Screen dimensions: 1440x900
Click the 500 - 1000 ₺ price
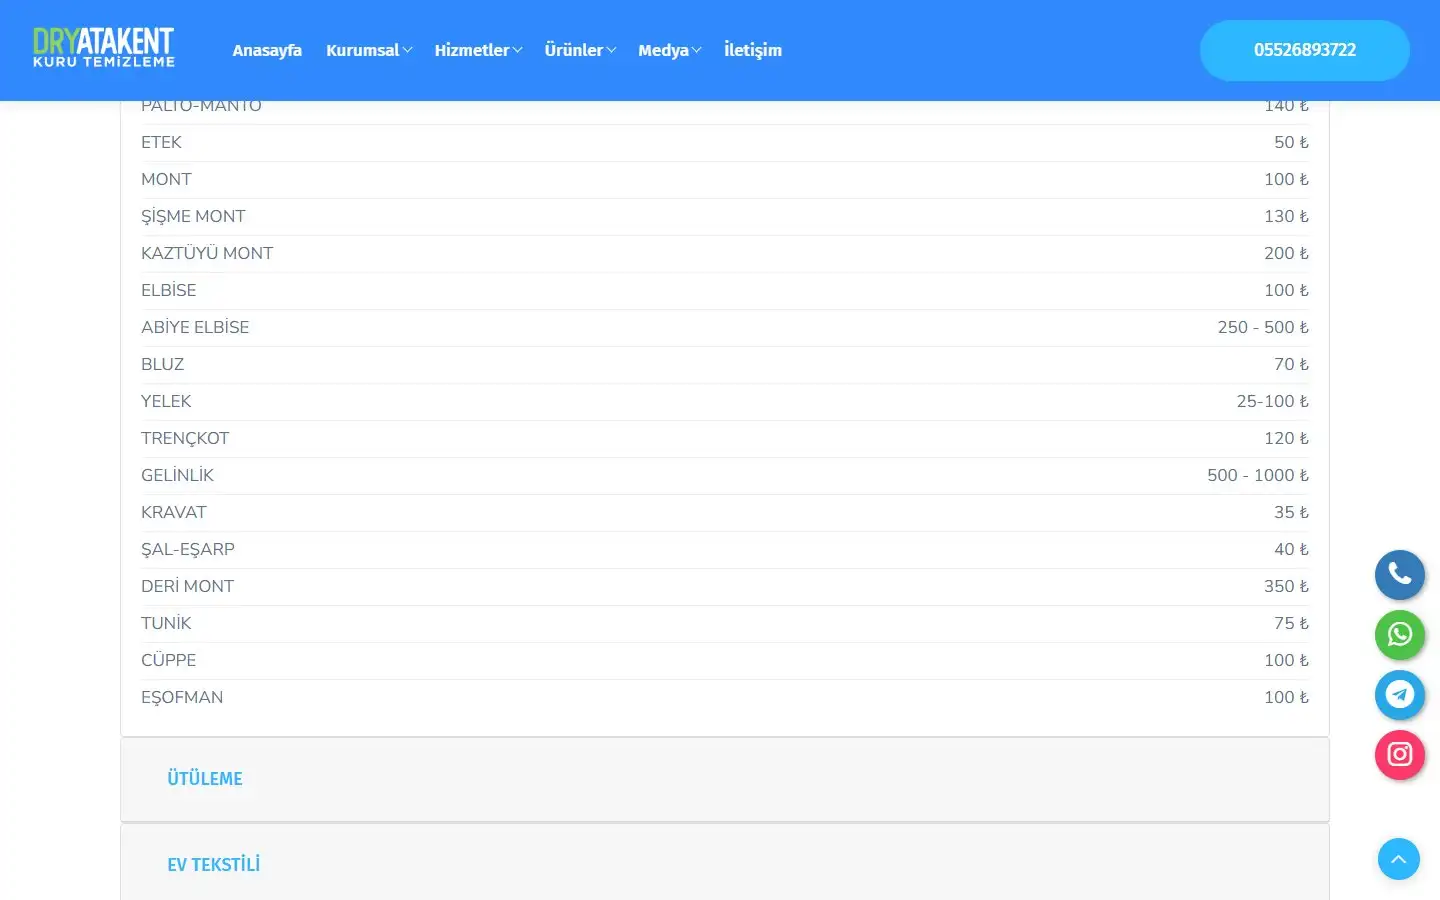pyautogui.click(x=1258, y=475)
